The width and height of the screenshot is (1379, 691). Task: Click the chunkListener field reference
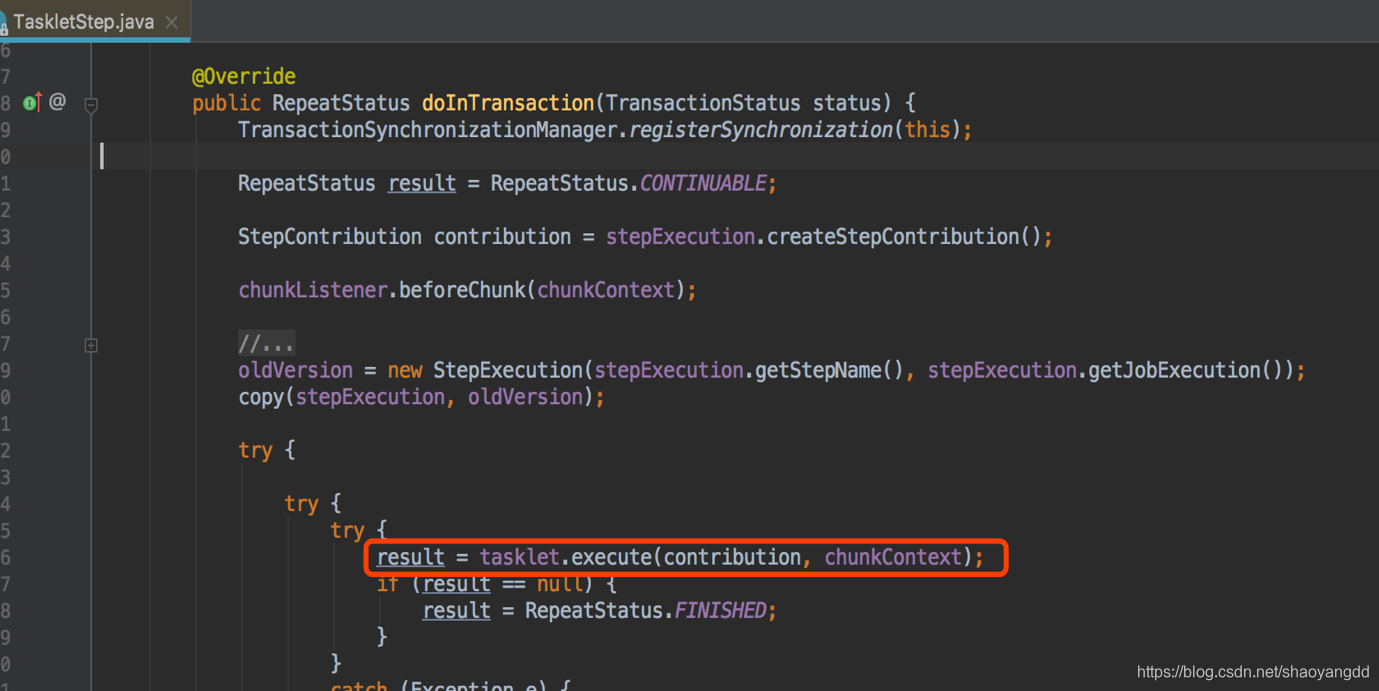pos(313,290)
